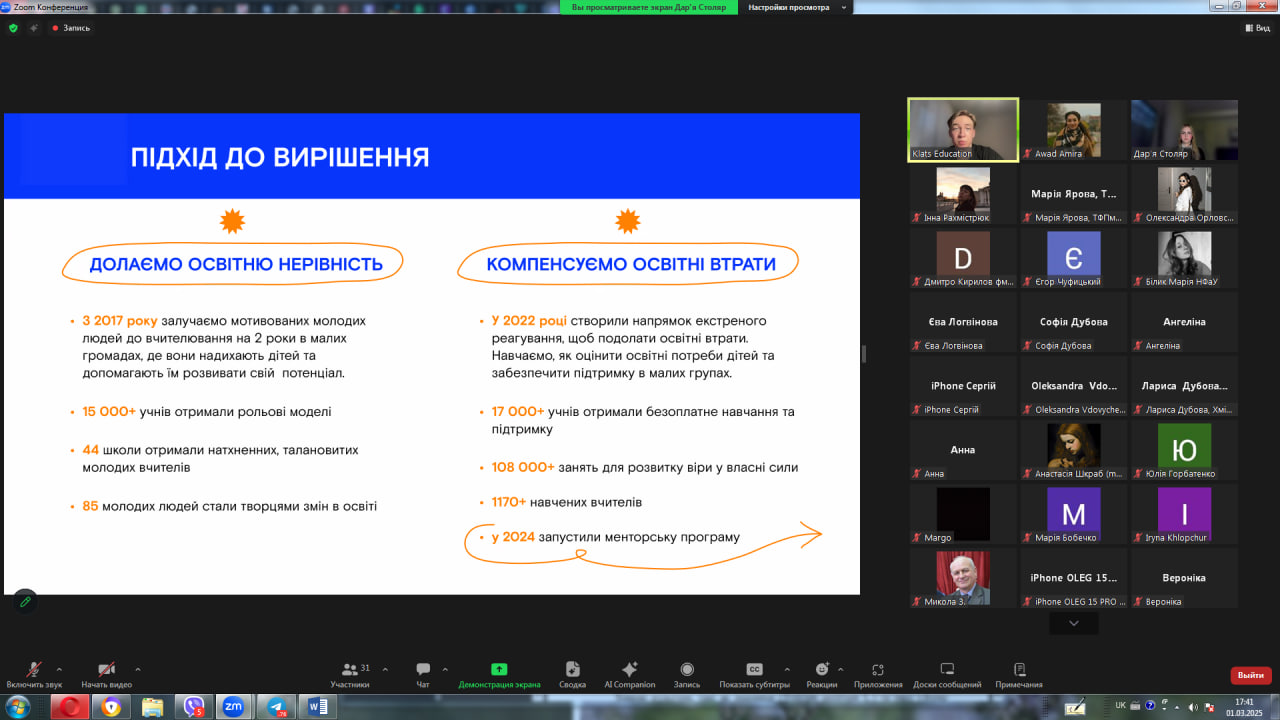
Task: Open audio options arrow beside Включить звук
Action: [x=59, y=669]
